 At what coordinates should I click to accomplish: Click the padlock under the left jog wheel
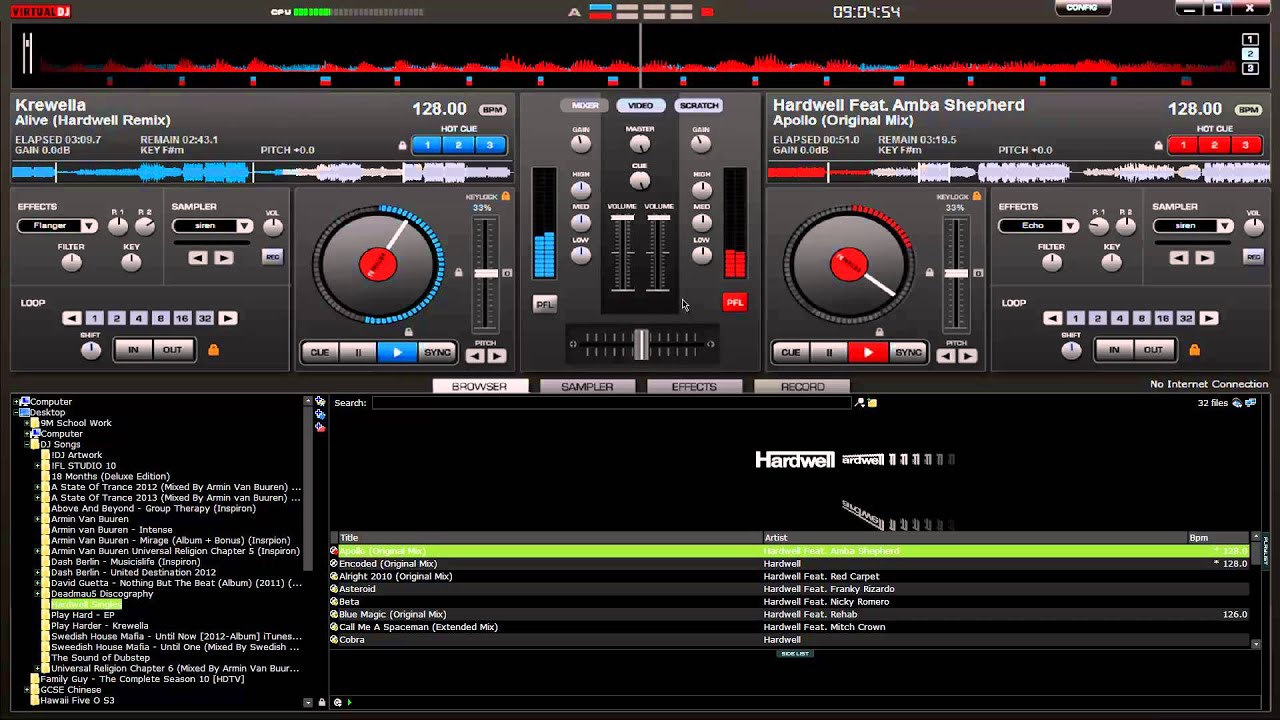coord(408,332)
